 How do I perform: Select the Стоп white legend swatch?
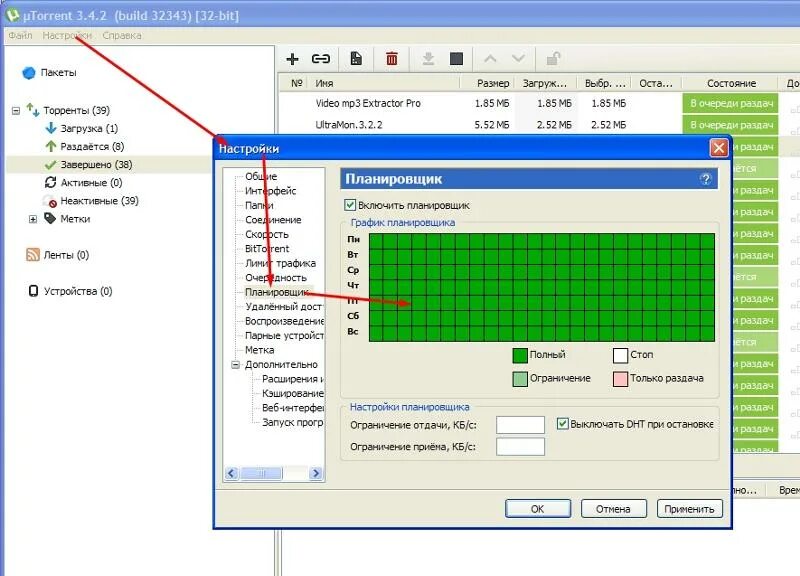point(620,356)
